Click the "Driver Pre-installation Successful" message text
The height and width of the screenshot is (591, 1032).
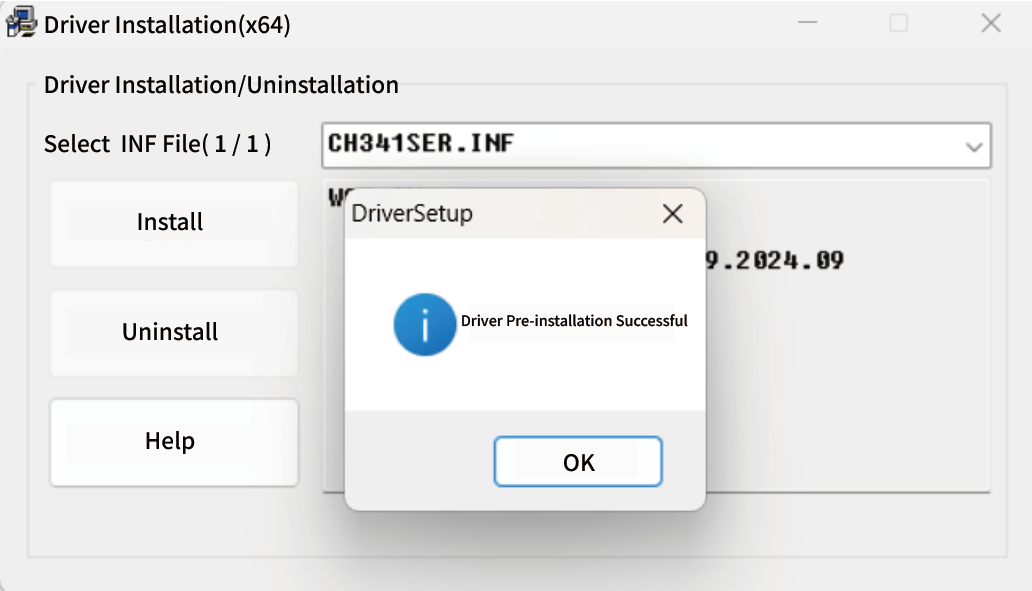[574, 322]
